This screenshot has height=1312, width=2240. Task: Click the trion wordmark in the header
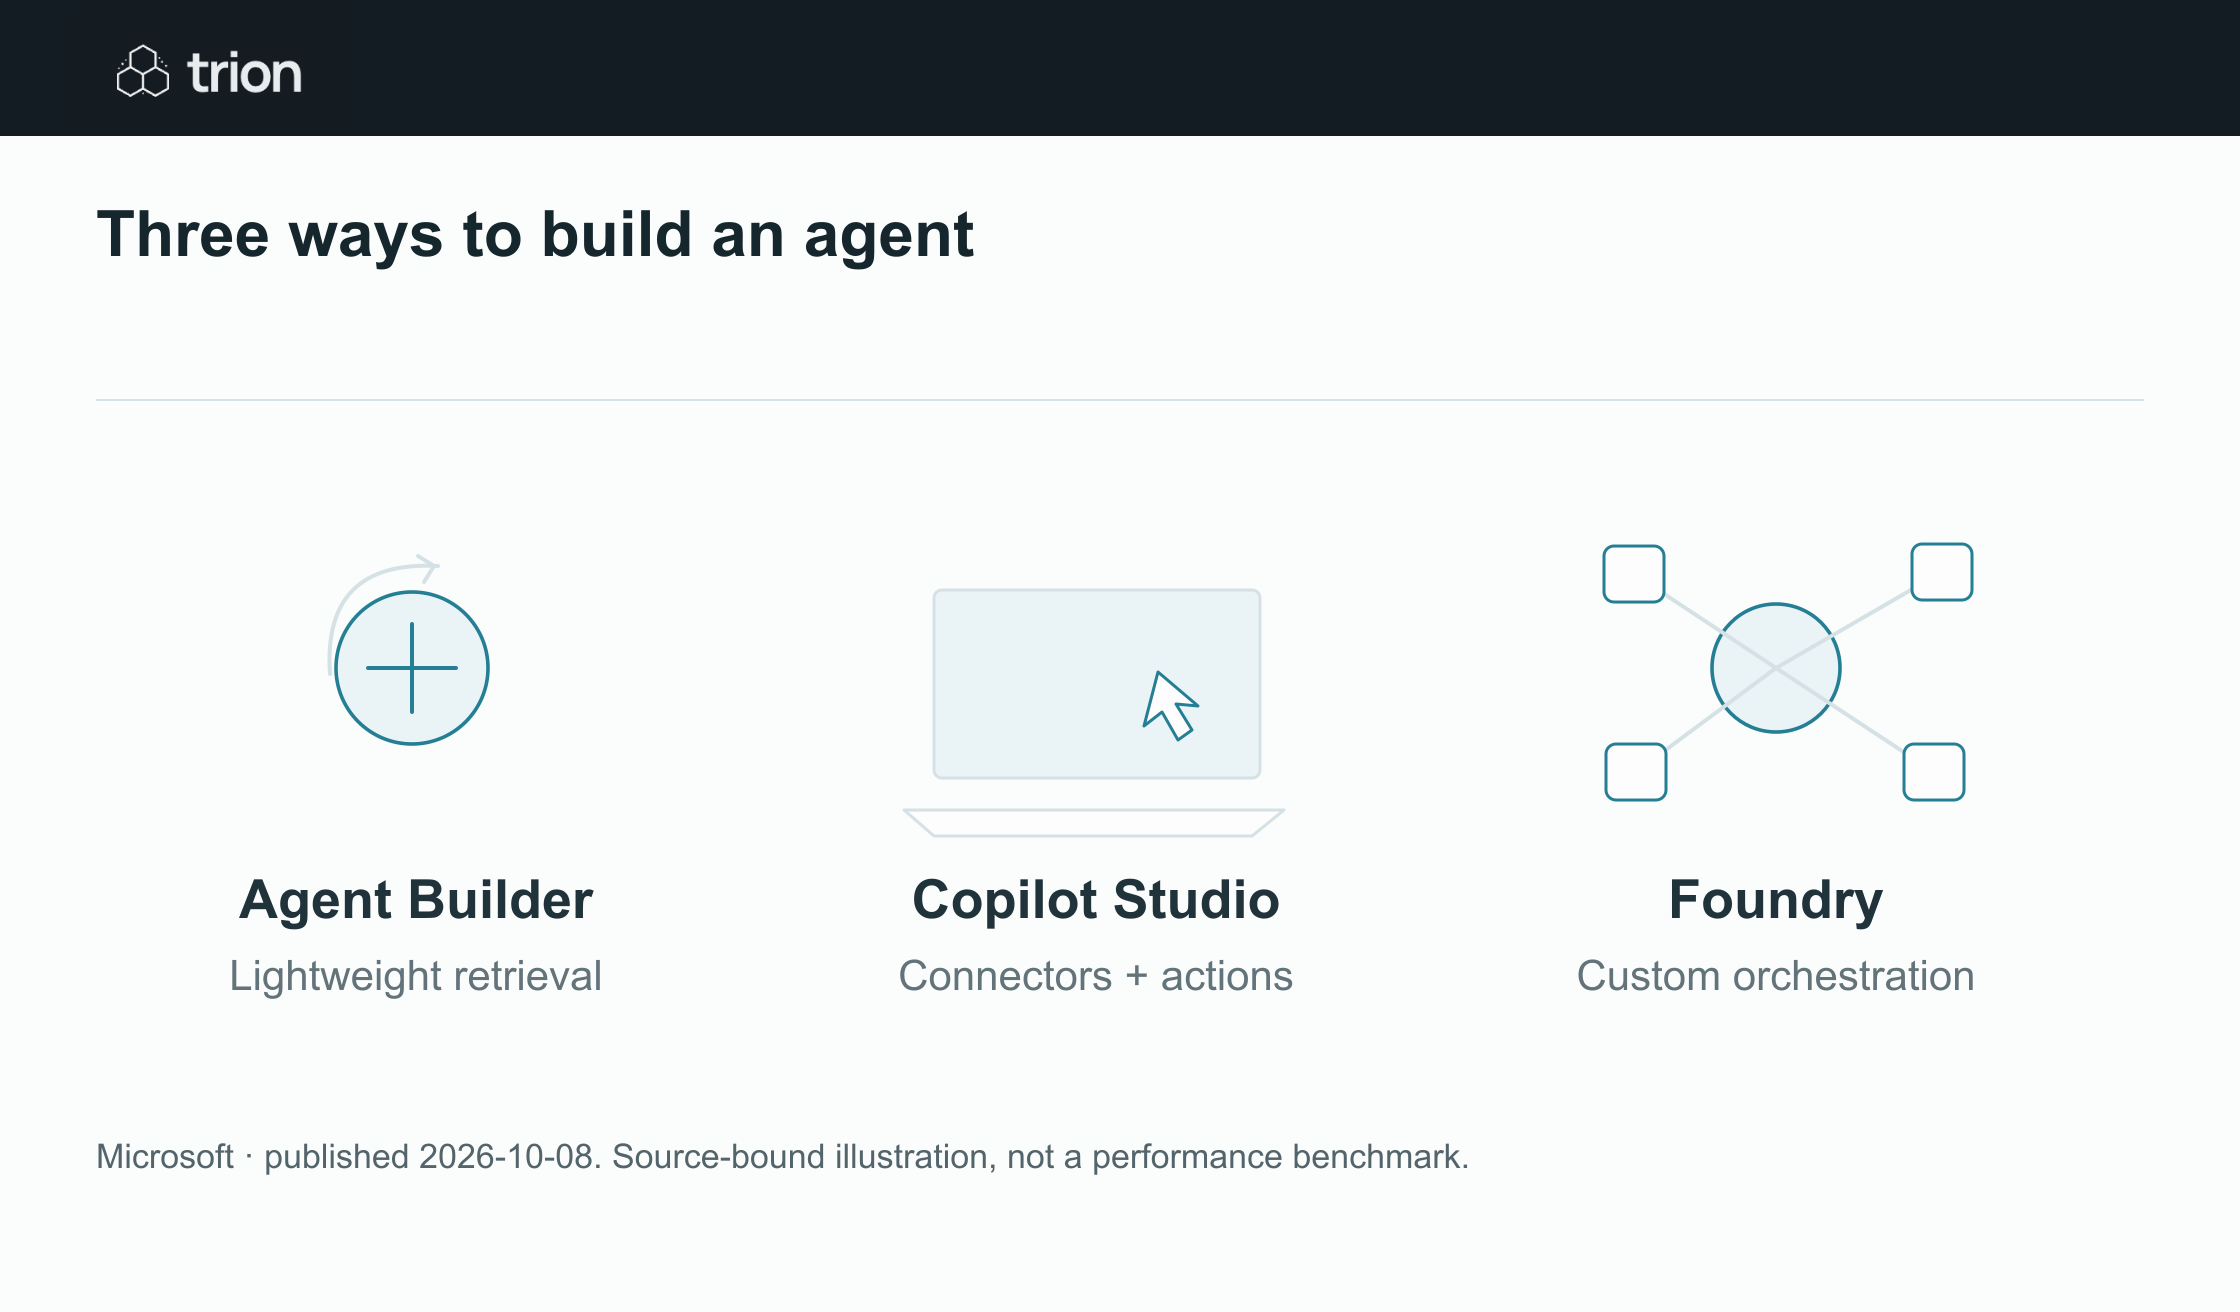click(244, 73)
